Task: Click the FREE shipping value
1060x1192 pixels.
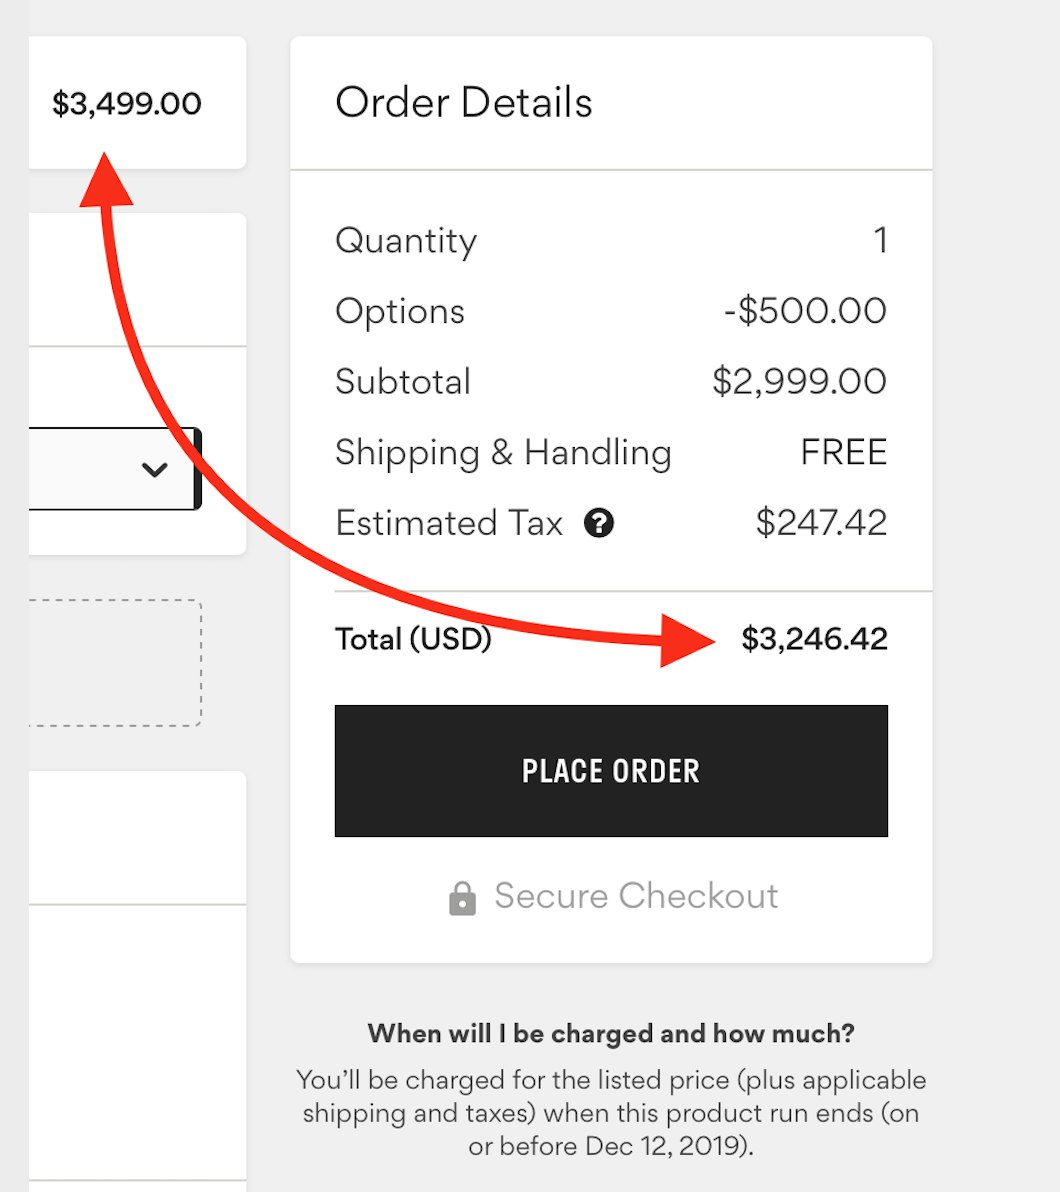Action: pyautogui.click(x=843, y=453)
